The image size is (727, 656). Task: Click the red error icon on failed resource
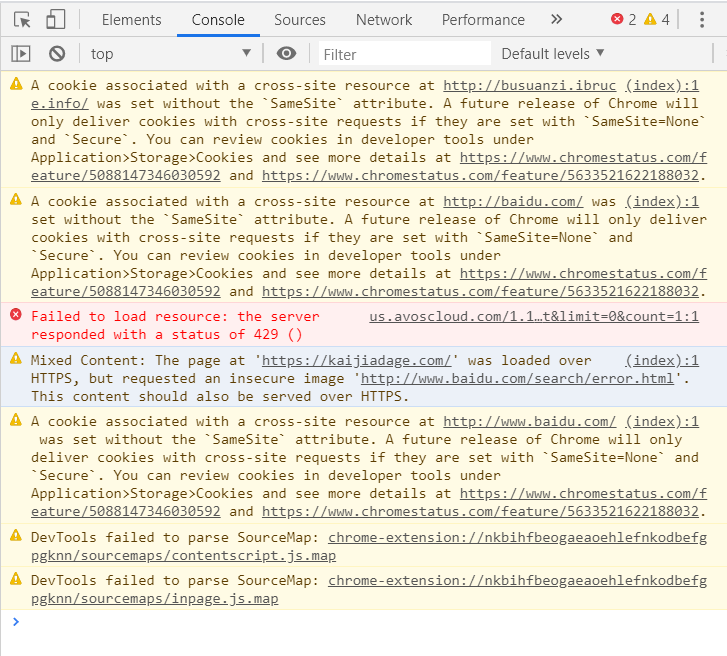(15, 316)
